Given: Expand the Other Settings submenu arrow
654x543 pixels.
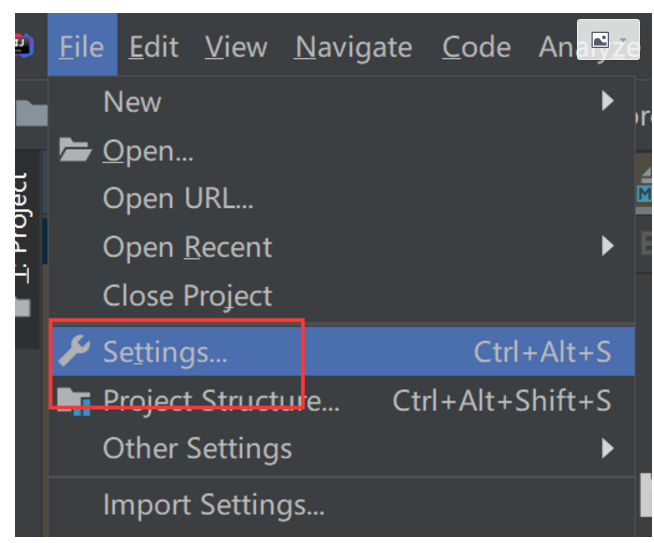Looking at the screenshot, I should (x=607, y=448).
